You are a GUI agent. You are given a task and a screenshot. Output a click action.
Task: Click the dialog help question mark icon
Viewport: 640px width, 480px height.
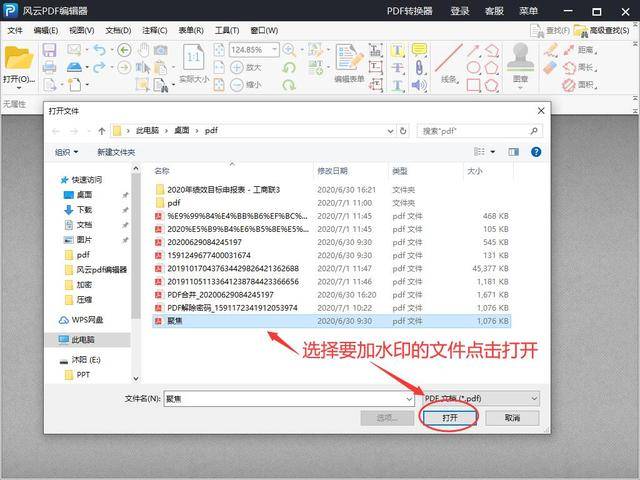[x=536, y=152]
